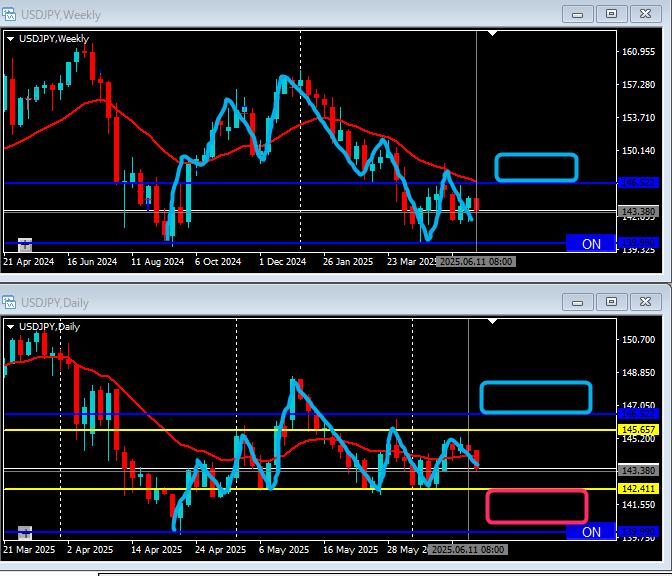The height and width of the screenshot is (576, 672).
Task: Click the 1 Dec 2024 date on Weekly time axis
Action: pyautogui.click(x=282, y=261)
